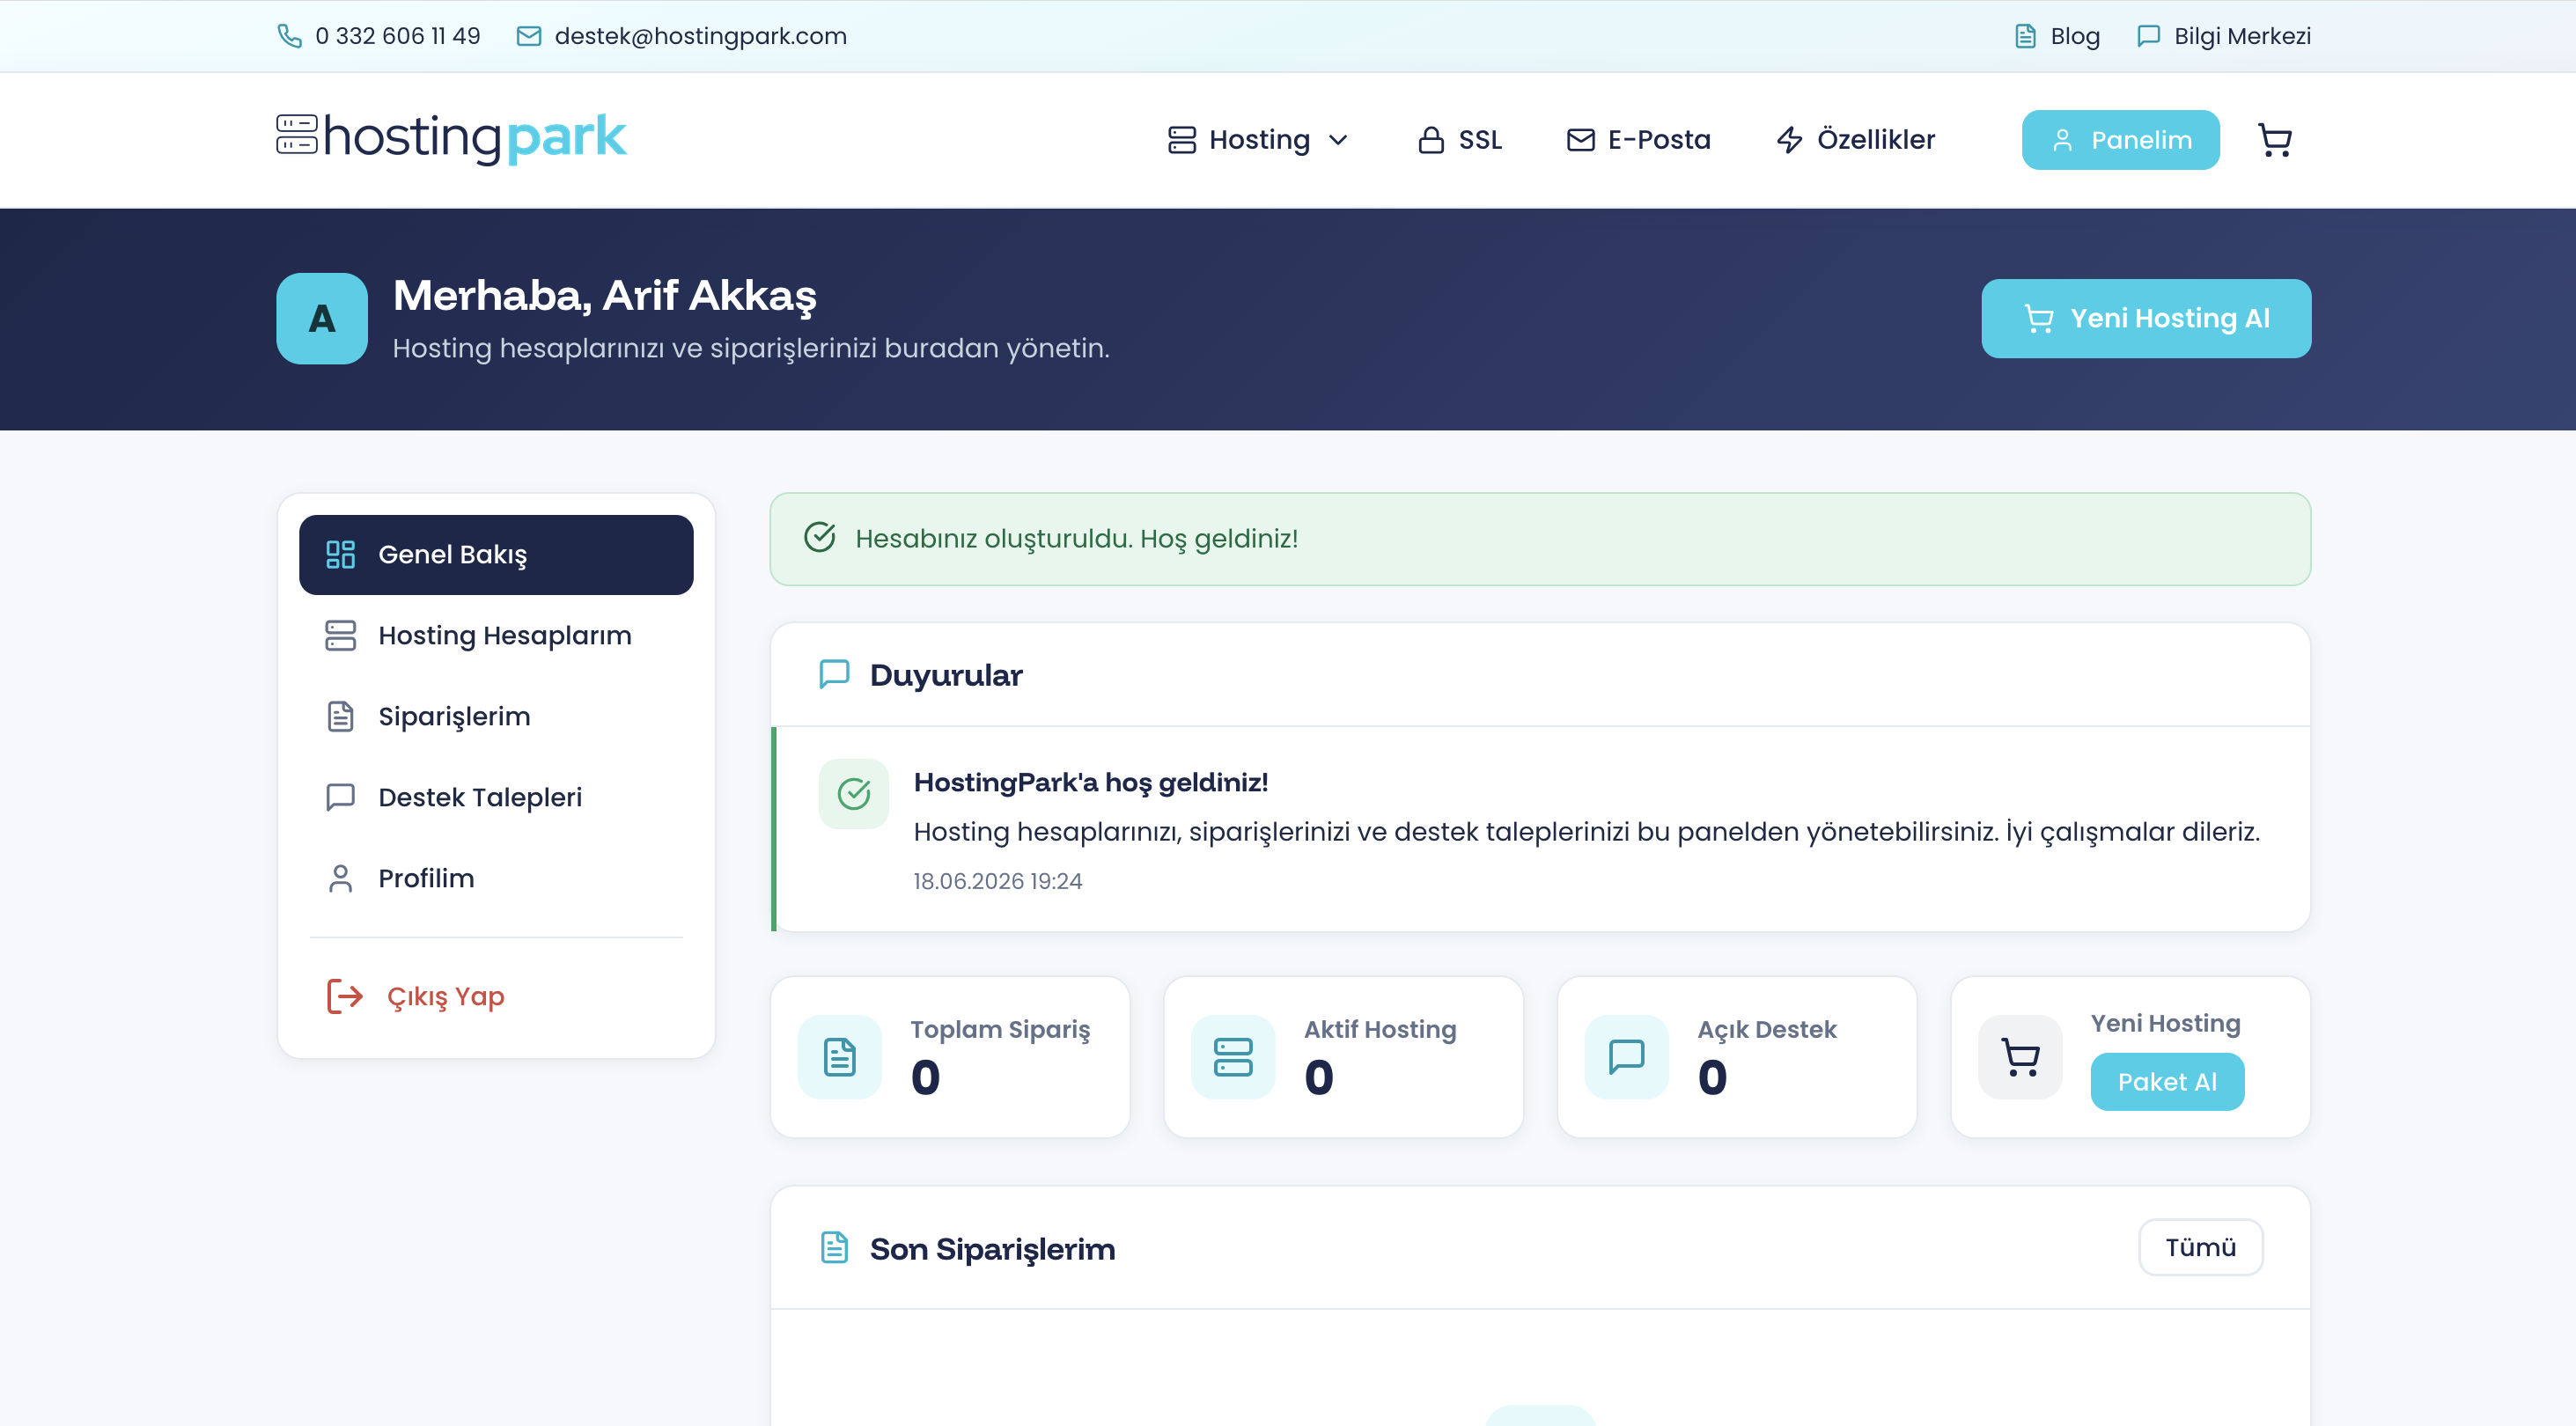Open the Blog link
2576x1426 pixels.
(x=2057, y=36)
